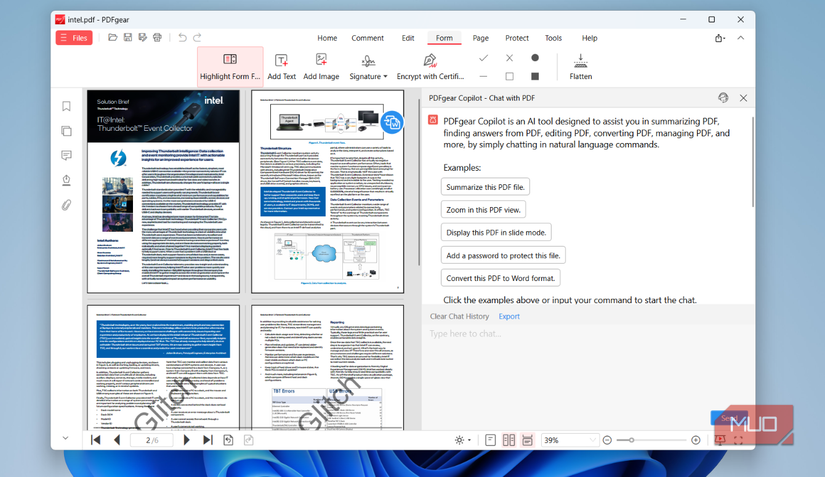Open the Tools tab
825x477 pixels.
click(554, 38)
